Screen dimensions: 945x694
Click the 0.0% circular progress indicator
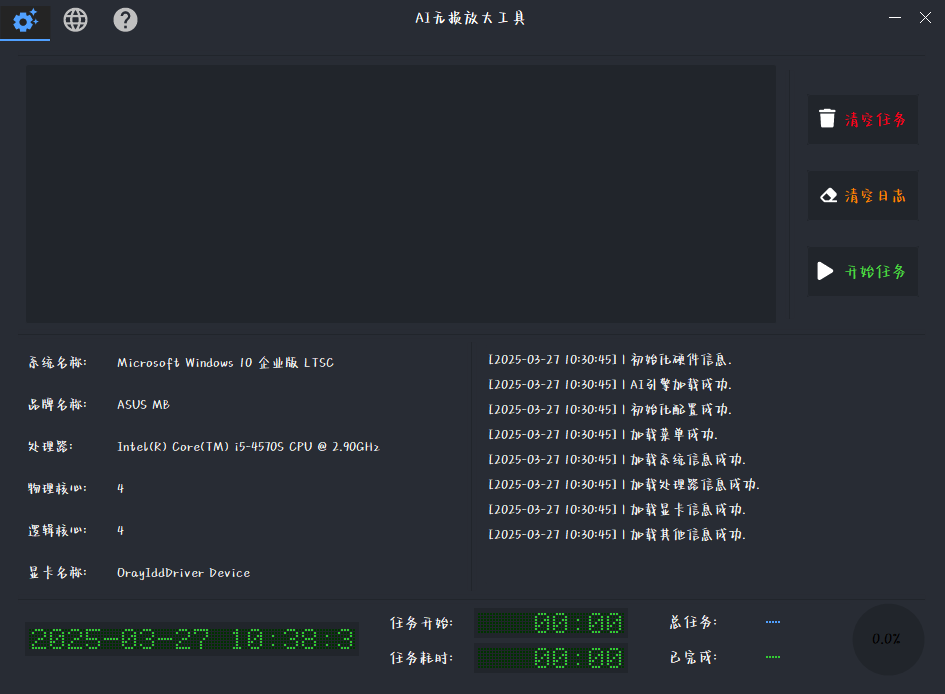[x=887, y=639]
